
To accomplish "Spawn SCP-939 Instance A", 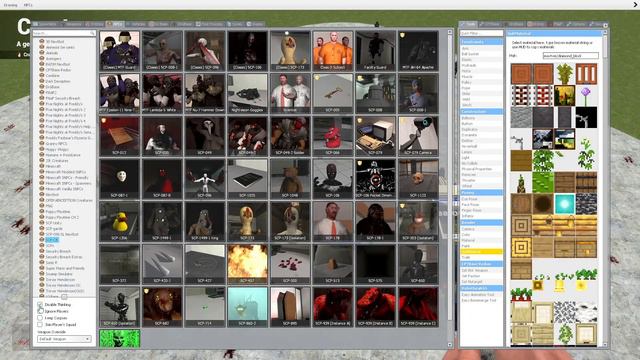I will (333, 307).
